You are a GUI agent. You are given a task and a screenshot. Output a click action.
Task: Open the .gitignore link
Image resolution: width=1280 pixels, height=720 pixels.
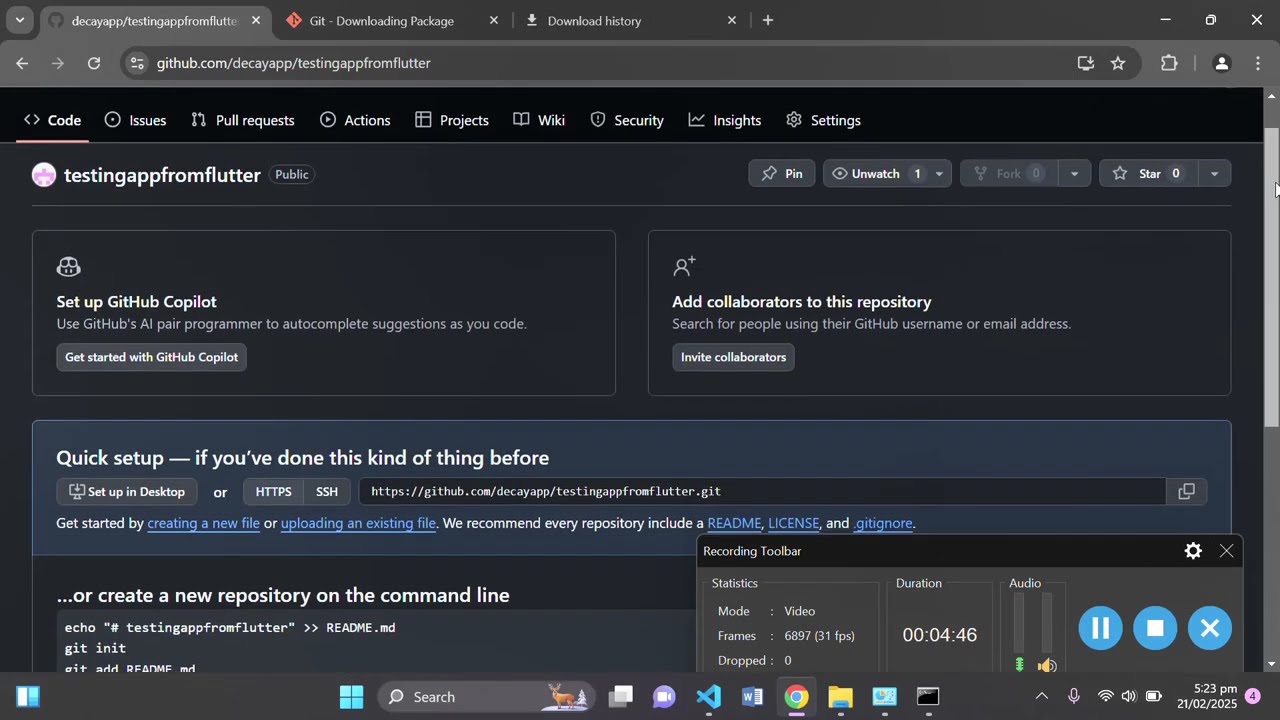tap(883, 523)
